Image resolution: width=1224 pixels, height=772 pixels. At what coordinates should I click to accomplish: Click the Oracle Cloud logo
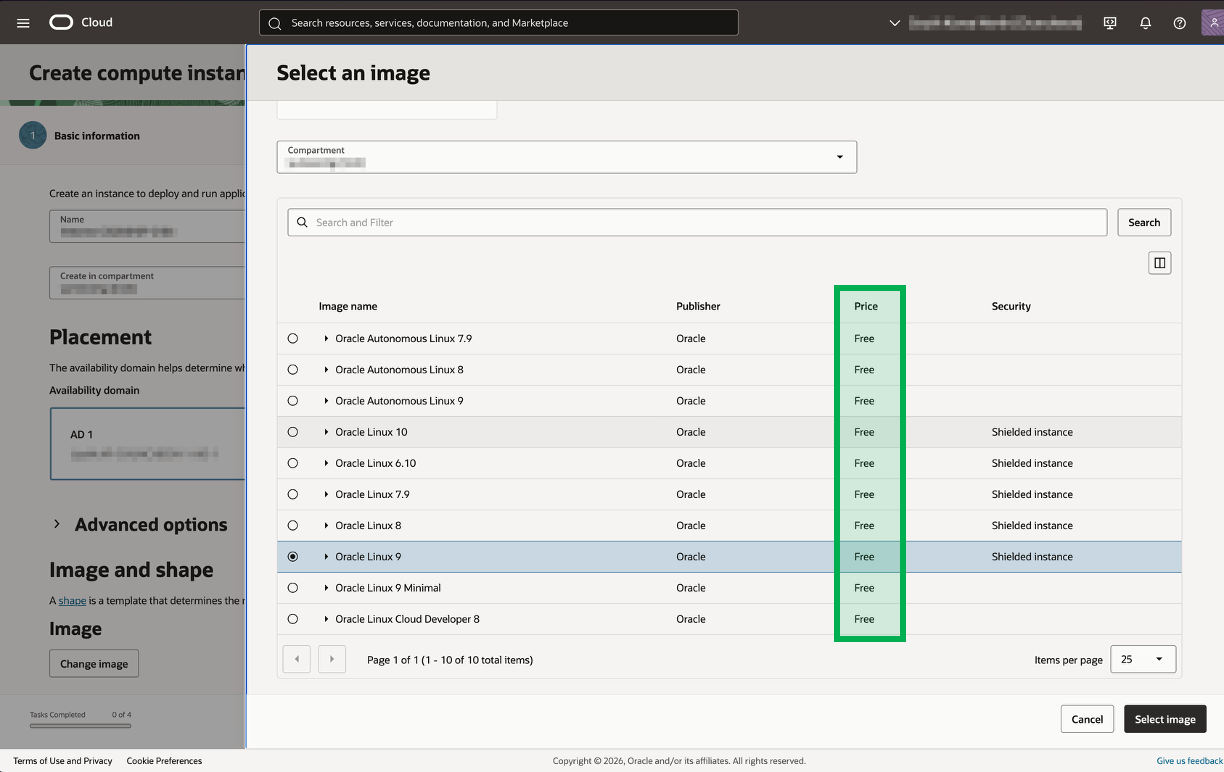pyautogui.click(x=81, y=22)
